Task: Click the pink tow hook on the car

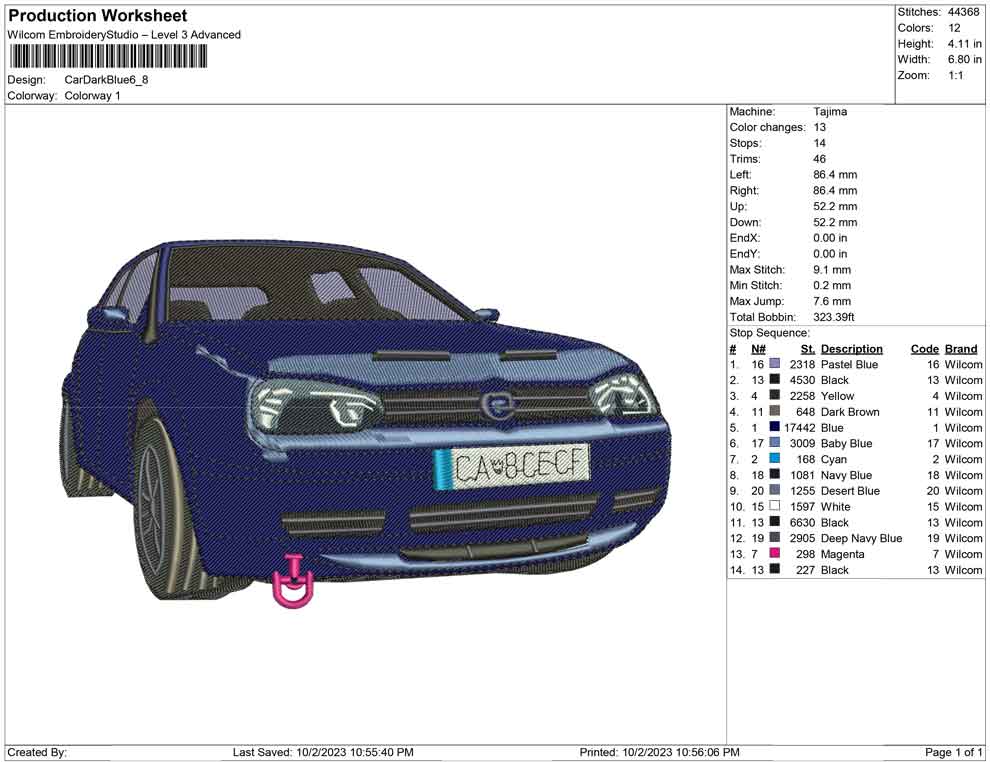Action: (293, 583)
